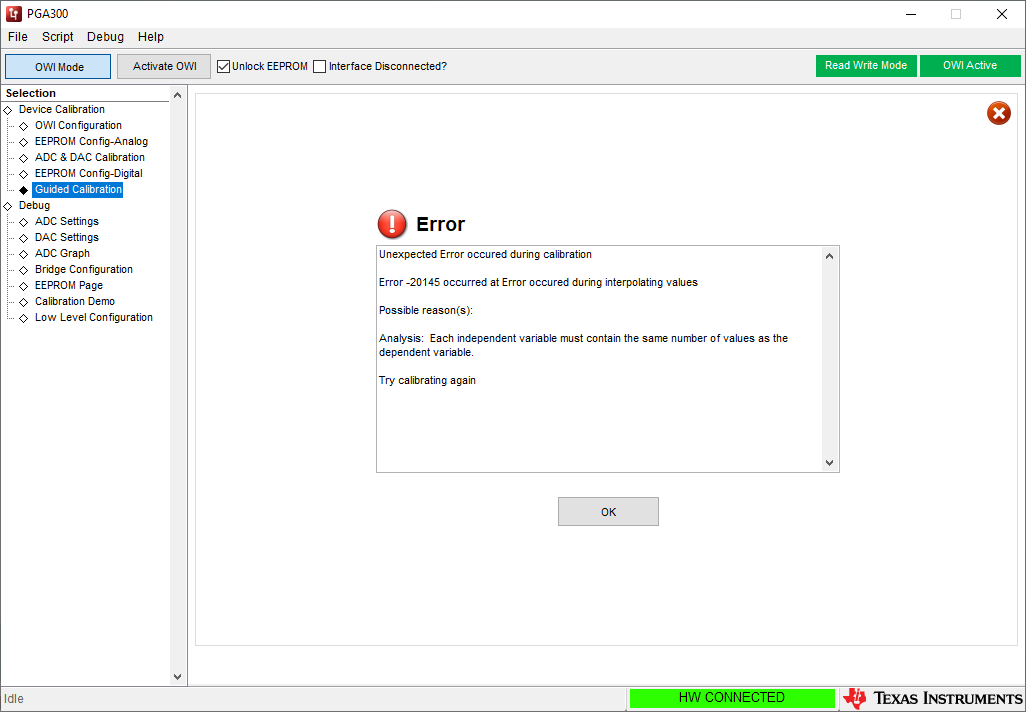Click the diamond icon beside Calibration Demo
The image size is (1026, 712).
[x=24, y=302]
